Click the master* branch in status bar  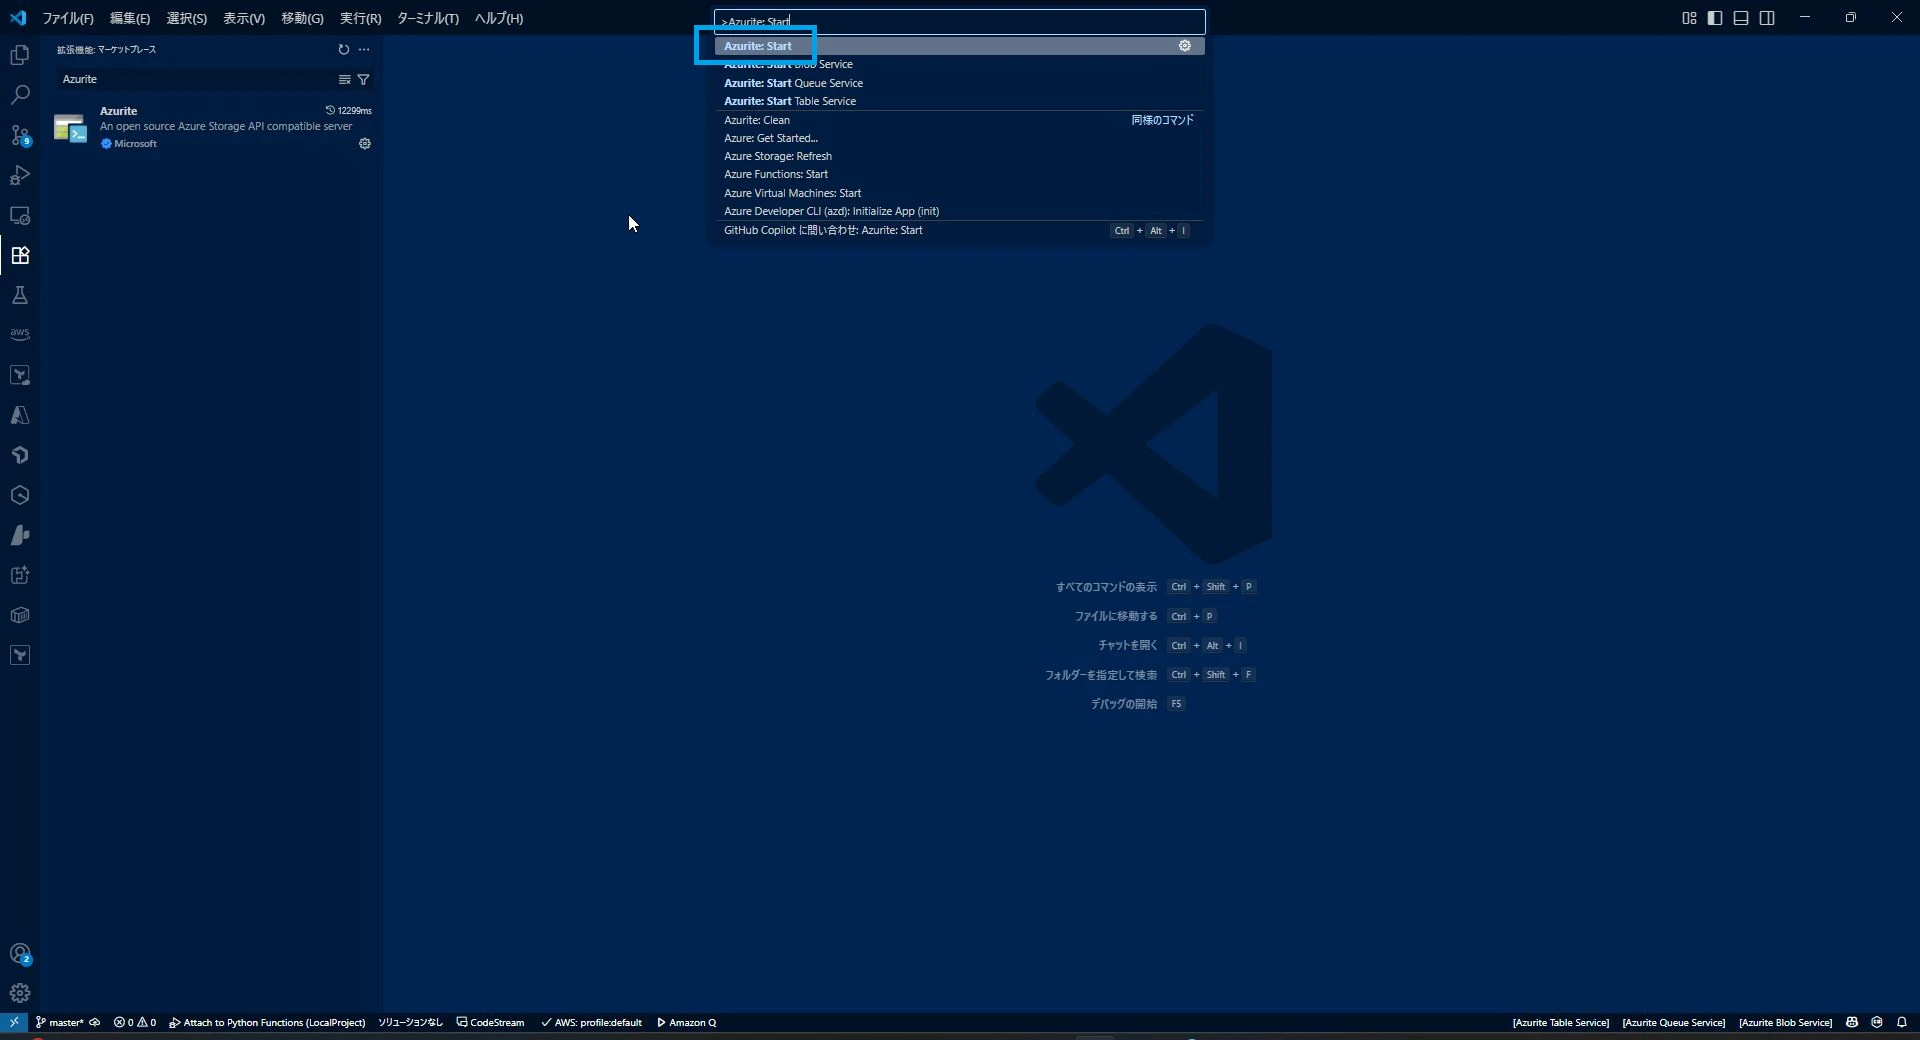tap(60, 1022)
